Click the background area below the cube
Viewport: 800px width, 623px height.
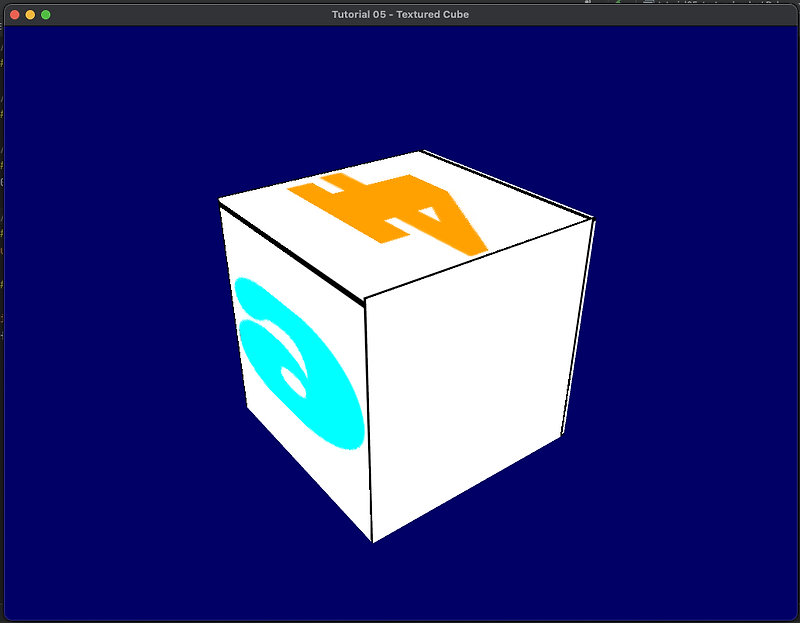click(400, 580)
